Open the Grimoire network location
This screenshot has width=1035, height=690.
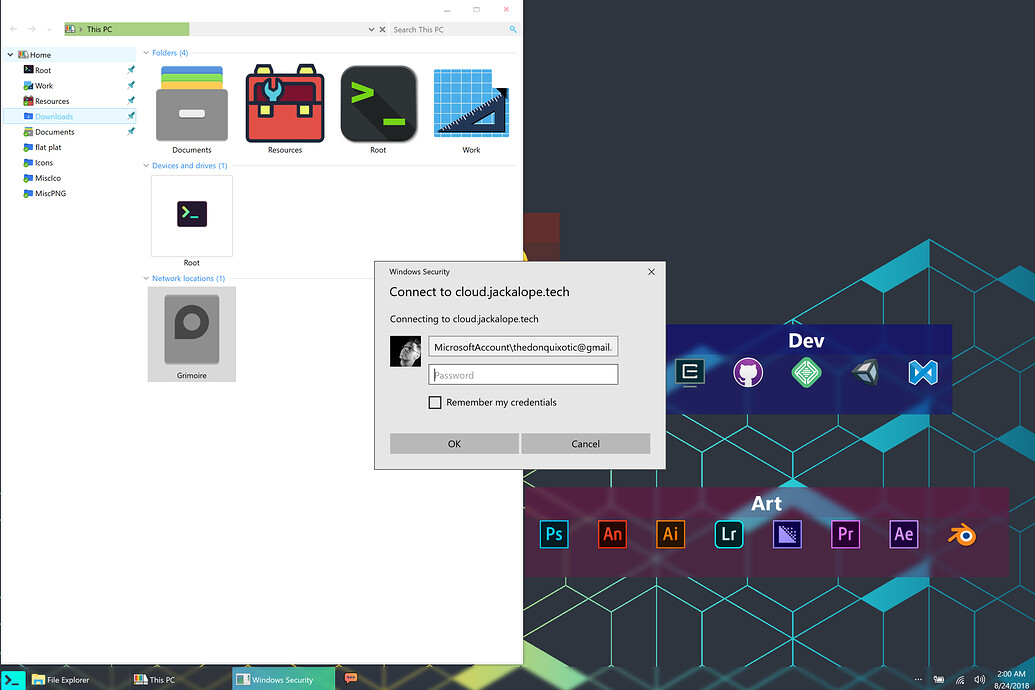[x=191, y=330]
